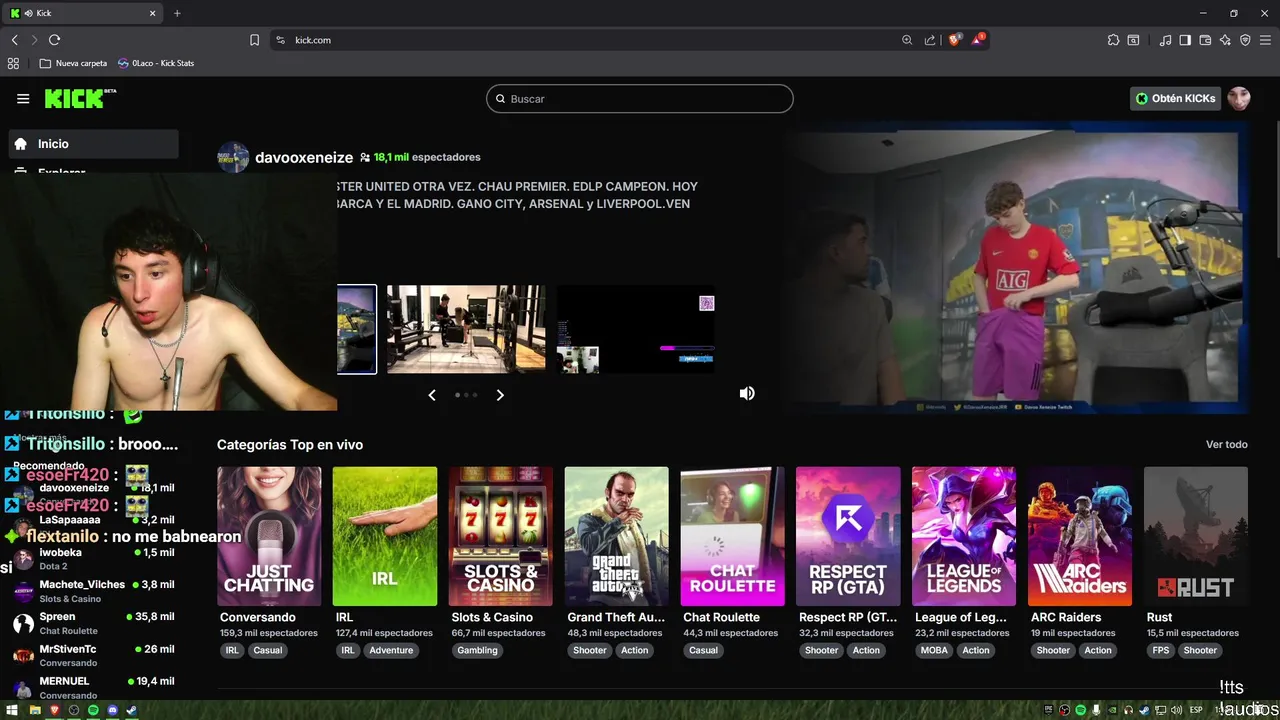1280x720 pixels.
Task: Click the share page icon
Action: [x=930, y=40]
